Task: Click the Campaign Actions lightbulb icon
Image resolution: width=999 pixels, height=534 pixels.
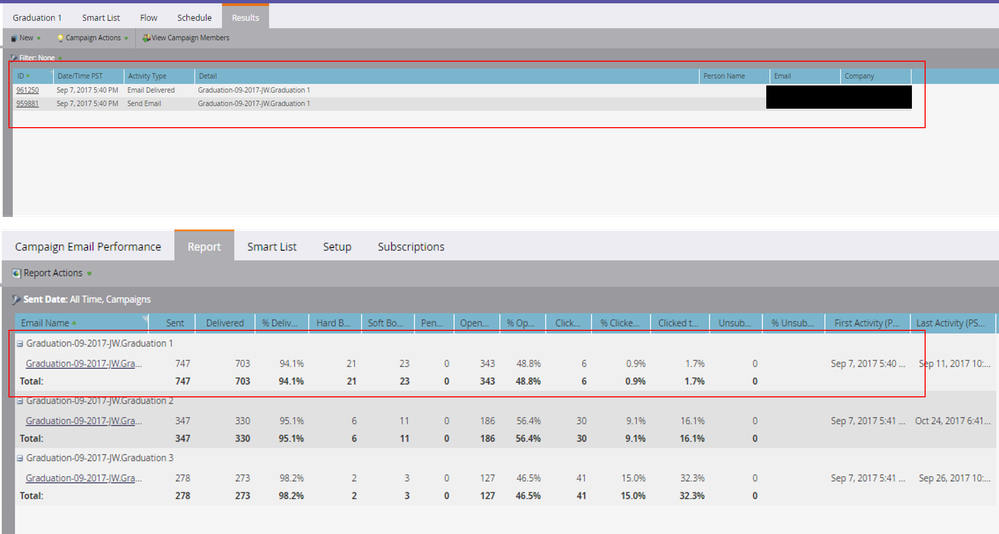Action: point(60,38)
